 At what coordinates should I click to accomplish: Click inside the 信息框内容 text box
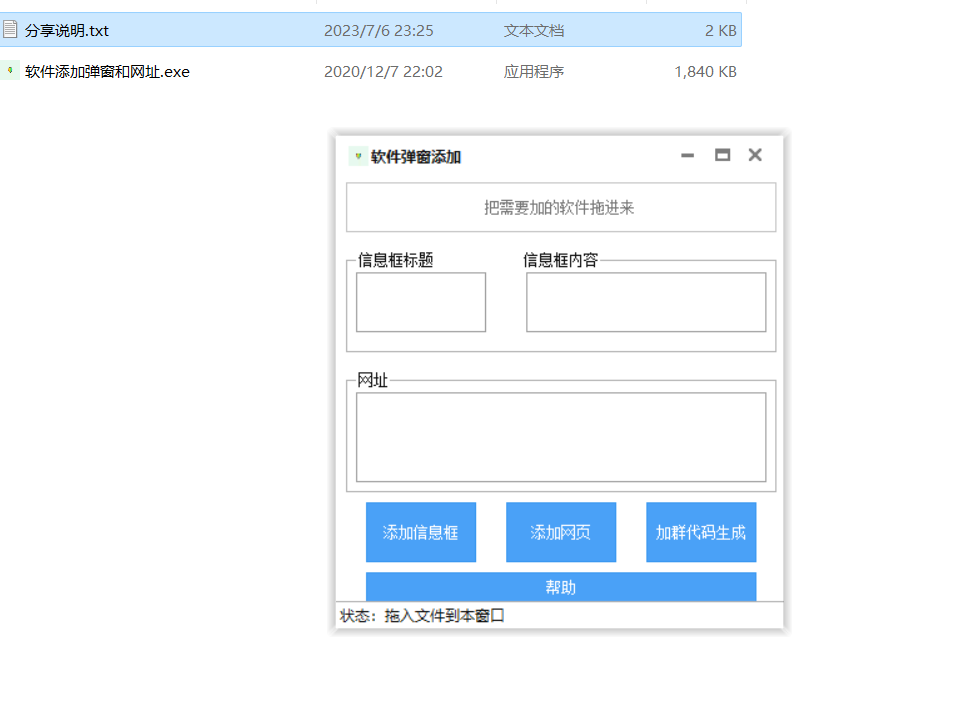[x=645, y=302]
